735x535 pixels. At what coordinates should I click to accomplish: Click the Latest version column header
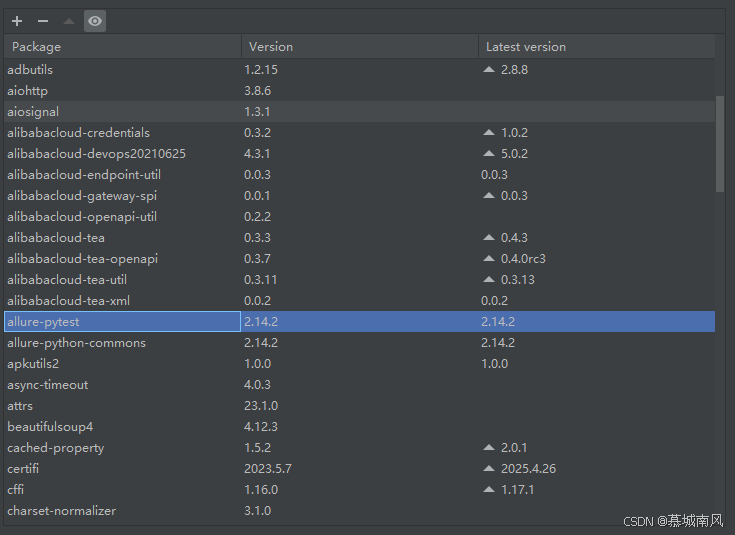597,46
